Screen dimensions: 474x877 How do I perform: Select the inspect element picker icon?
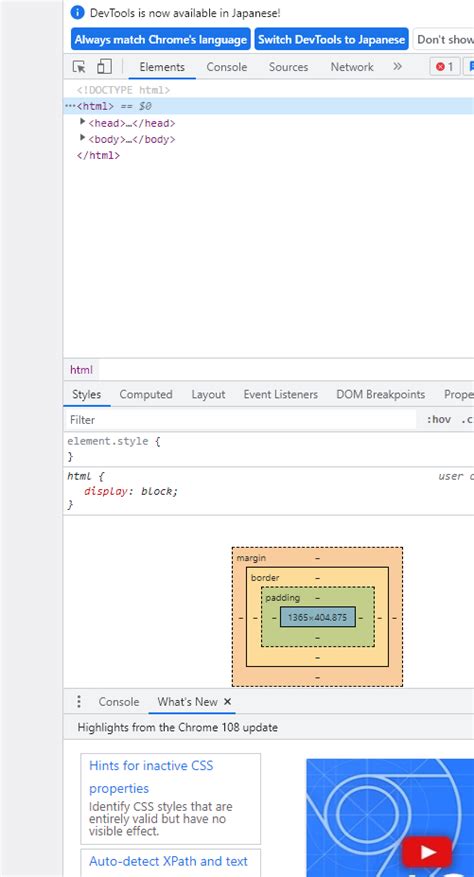(79, 67)
